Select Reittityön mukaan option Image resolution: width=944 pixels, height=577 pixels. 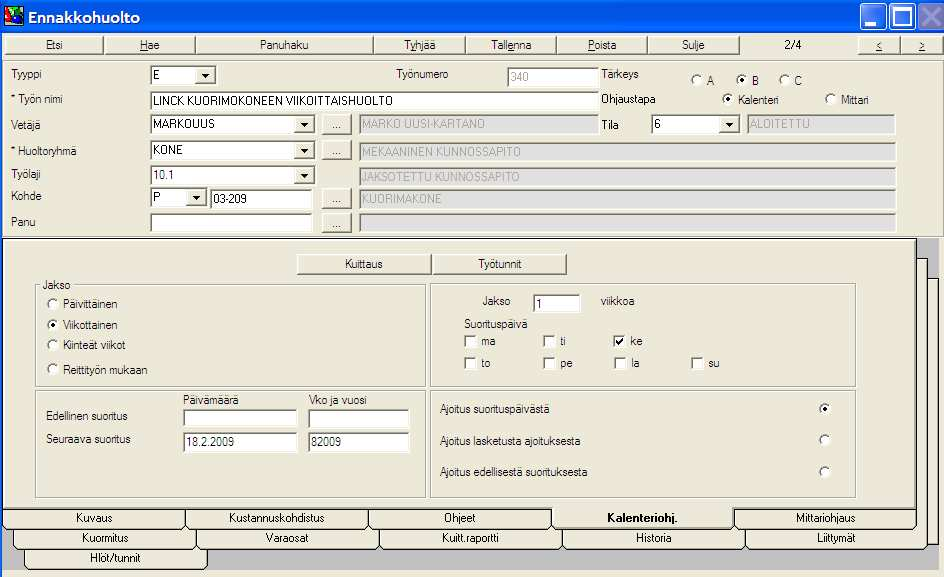(52, 369)
